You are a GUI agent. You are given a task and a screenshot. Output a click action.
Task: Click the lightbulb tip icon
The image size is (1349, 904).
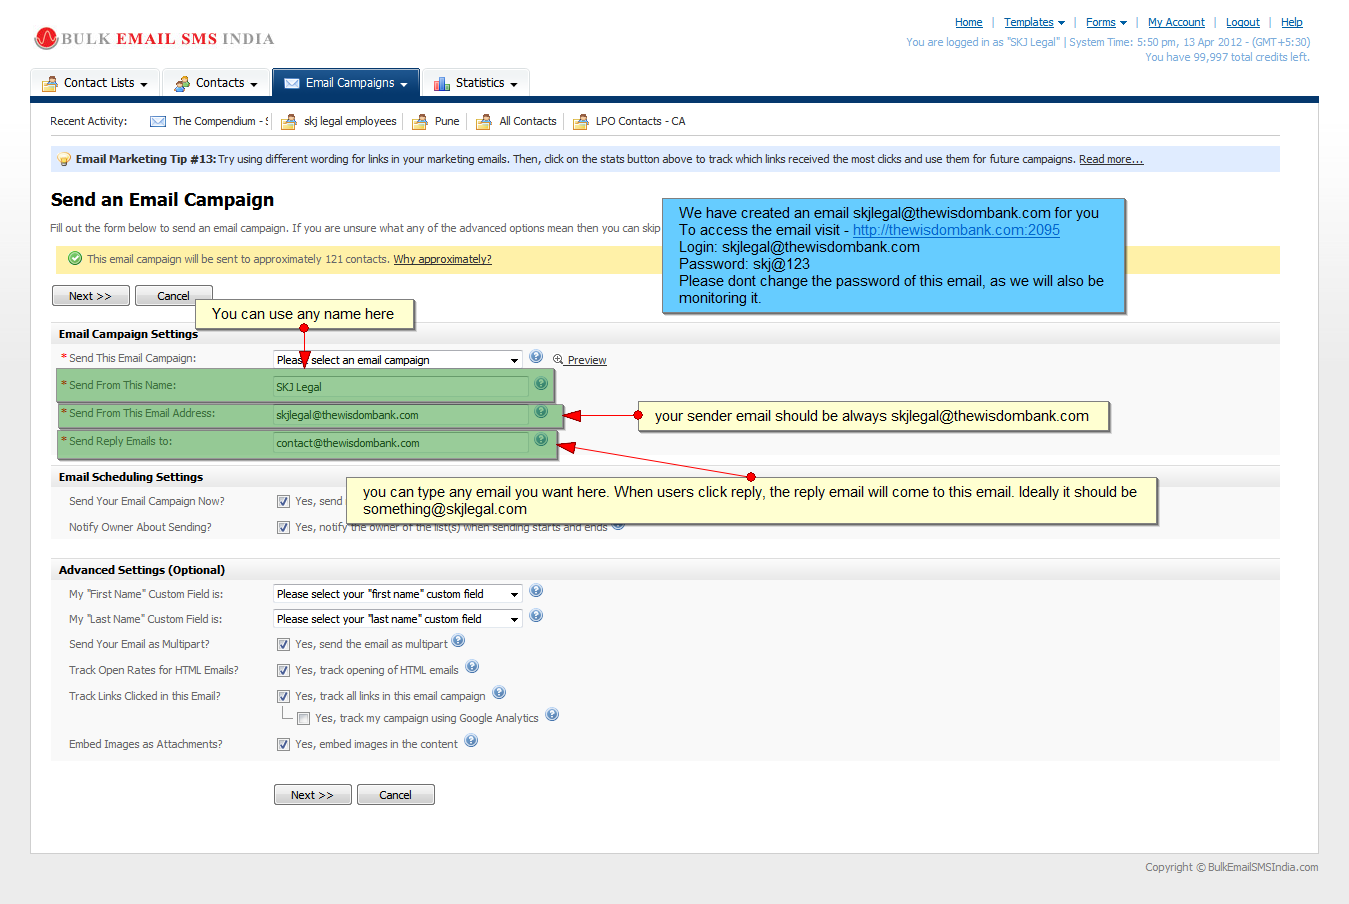[x=64, y=159]
